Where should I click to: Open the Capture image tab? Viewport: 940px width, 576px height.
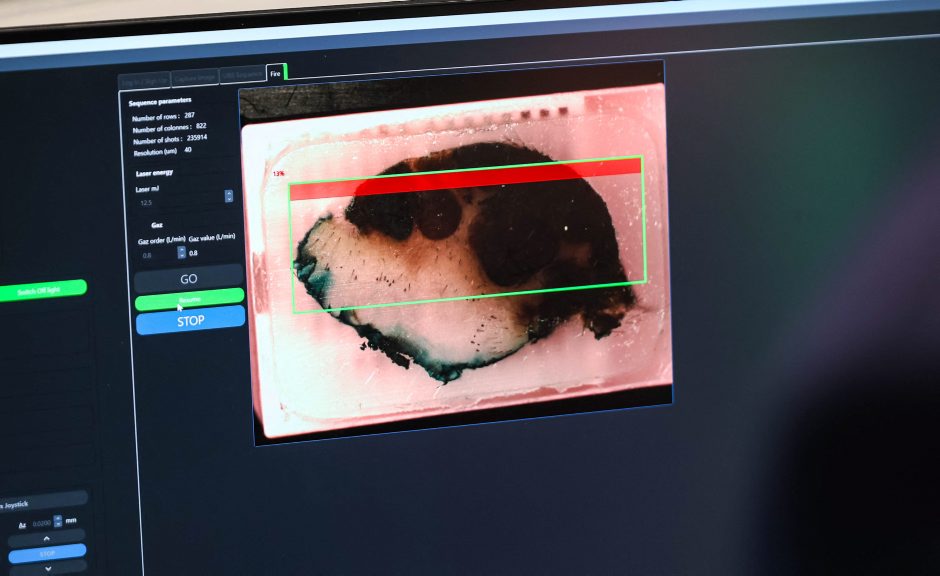[x=194, y=78]
